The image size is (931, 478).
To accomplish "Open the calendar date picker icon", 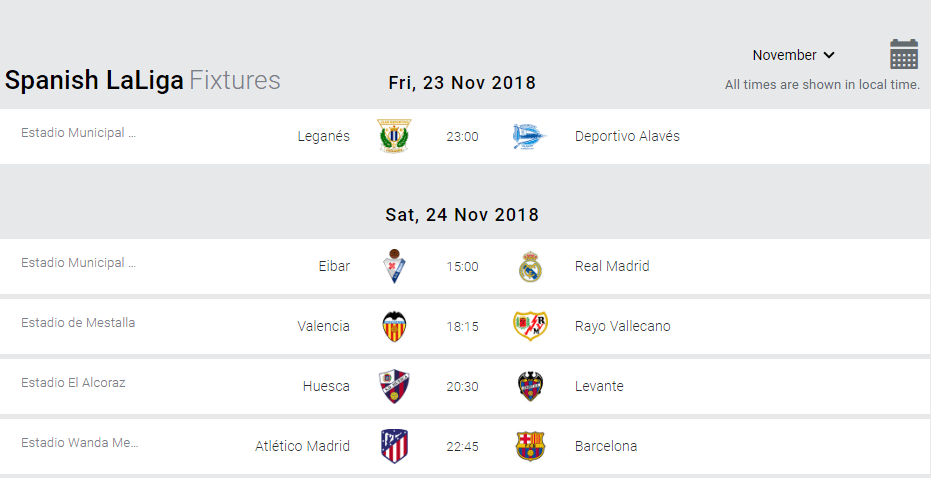I will (x=904, y=54).
